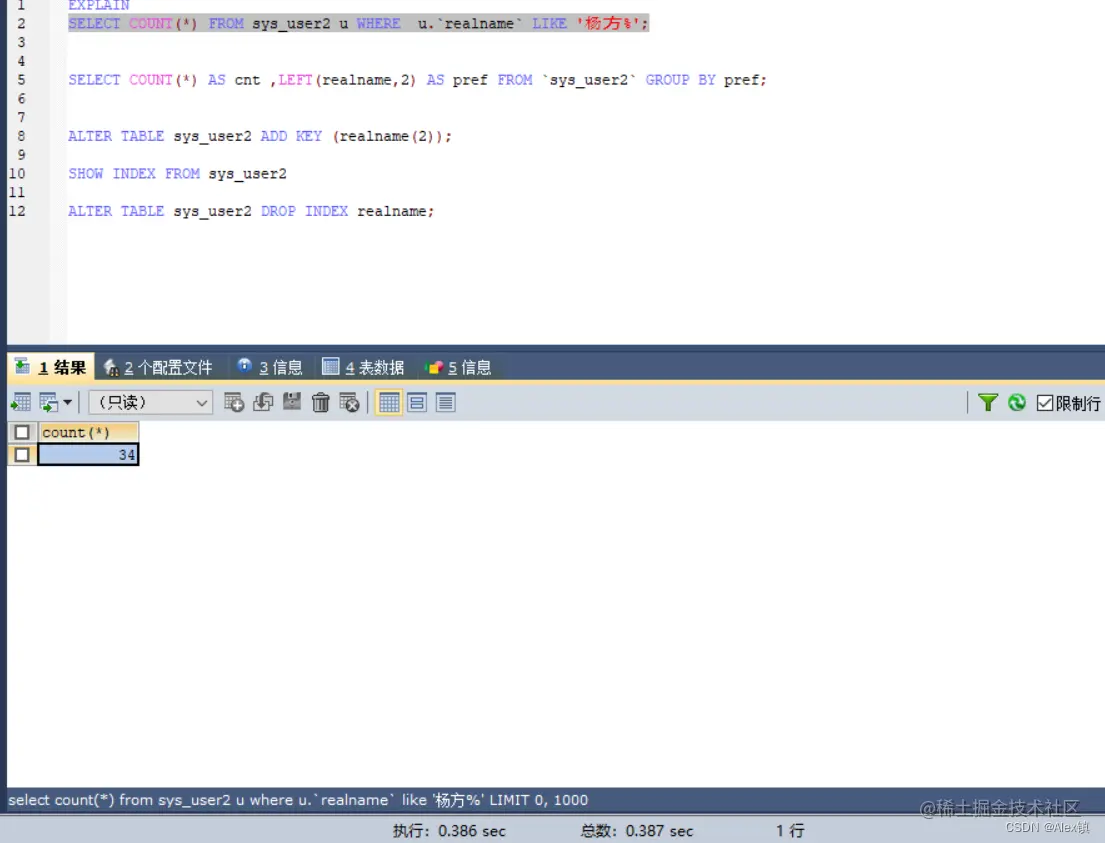Select the cell containing 34
This screenshot has height=843, width=1105.
(x=88, y=455)
